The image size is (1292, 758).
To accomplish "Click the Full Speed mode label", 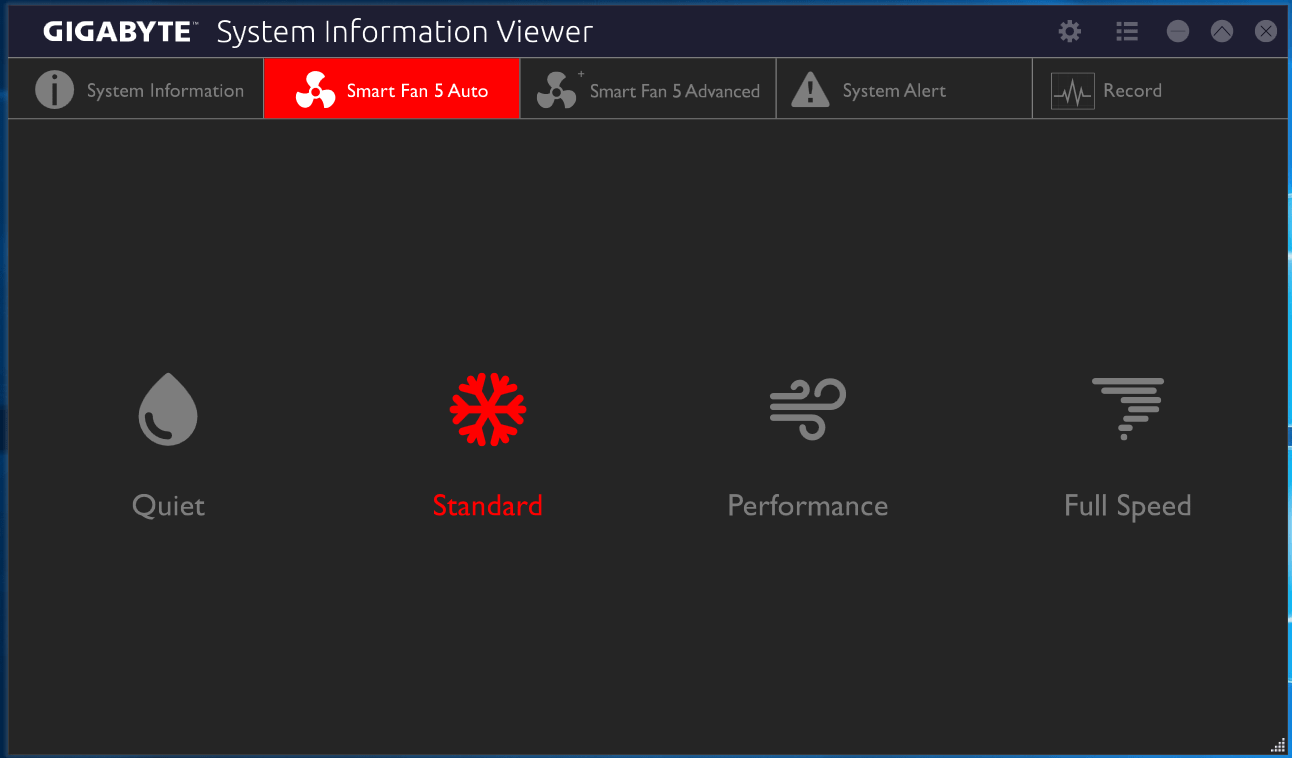I will coord(1128,507).
